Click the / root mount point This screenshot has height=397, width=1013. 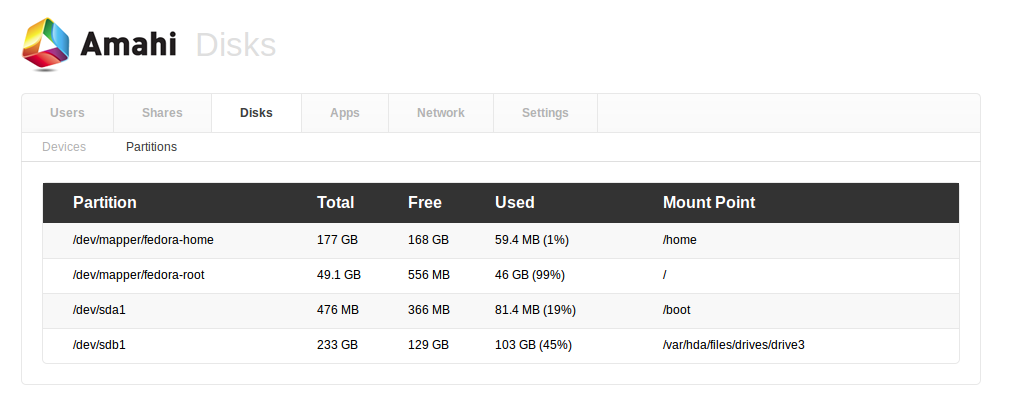(665, 275)
